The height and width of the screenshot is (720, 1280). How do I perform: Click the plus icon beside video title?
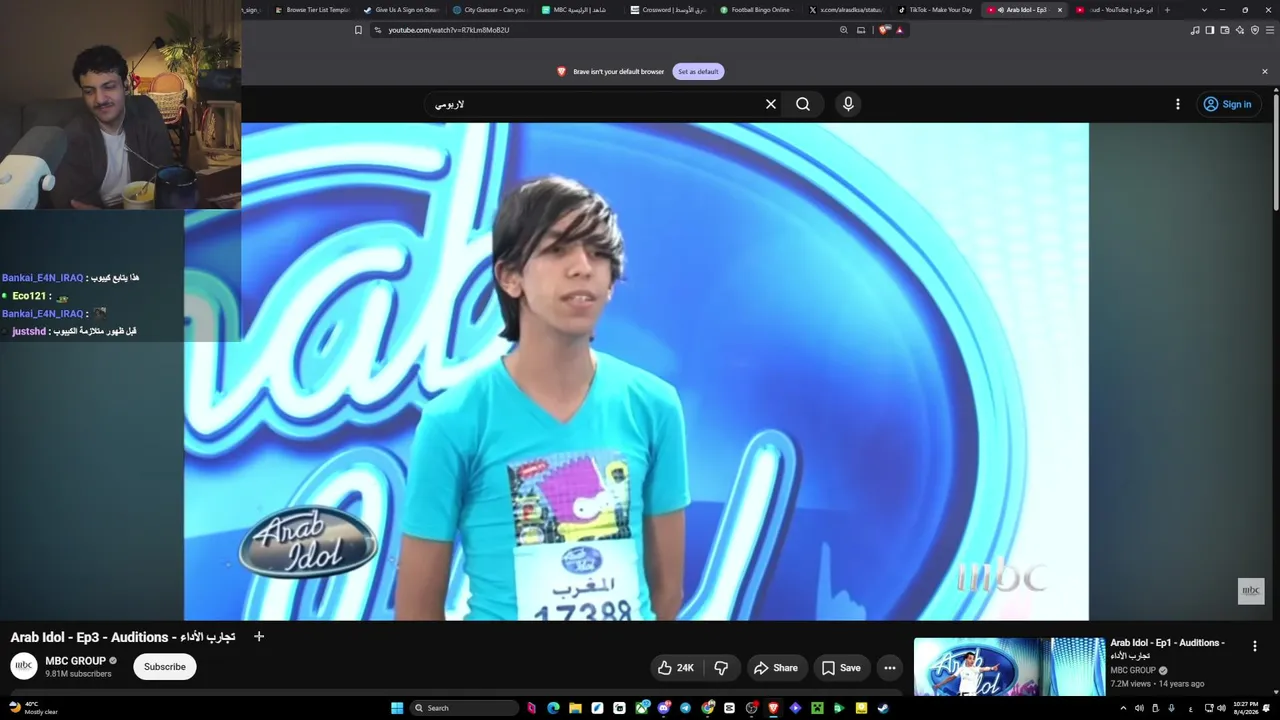pos(259,636)
